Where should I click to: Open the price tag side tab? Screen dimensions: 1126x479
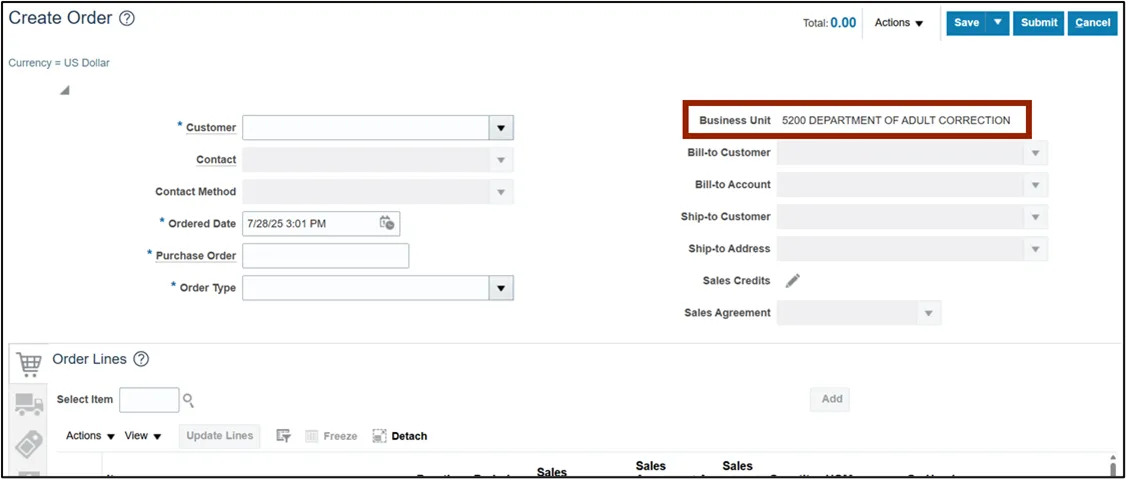coord(29,445)
